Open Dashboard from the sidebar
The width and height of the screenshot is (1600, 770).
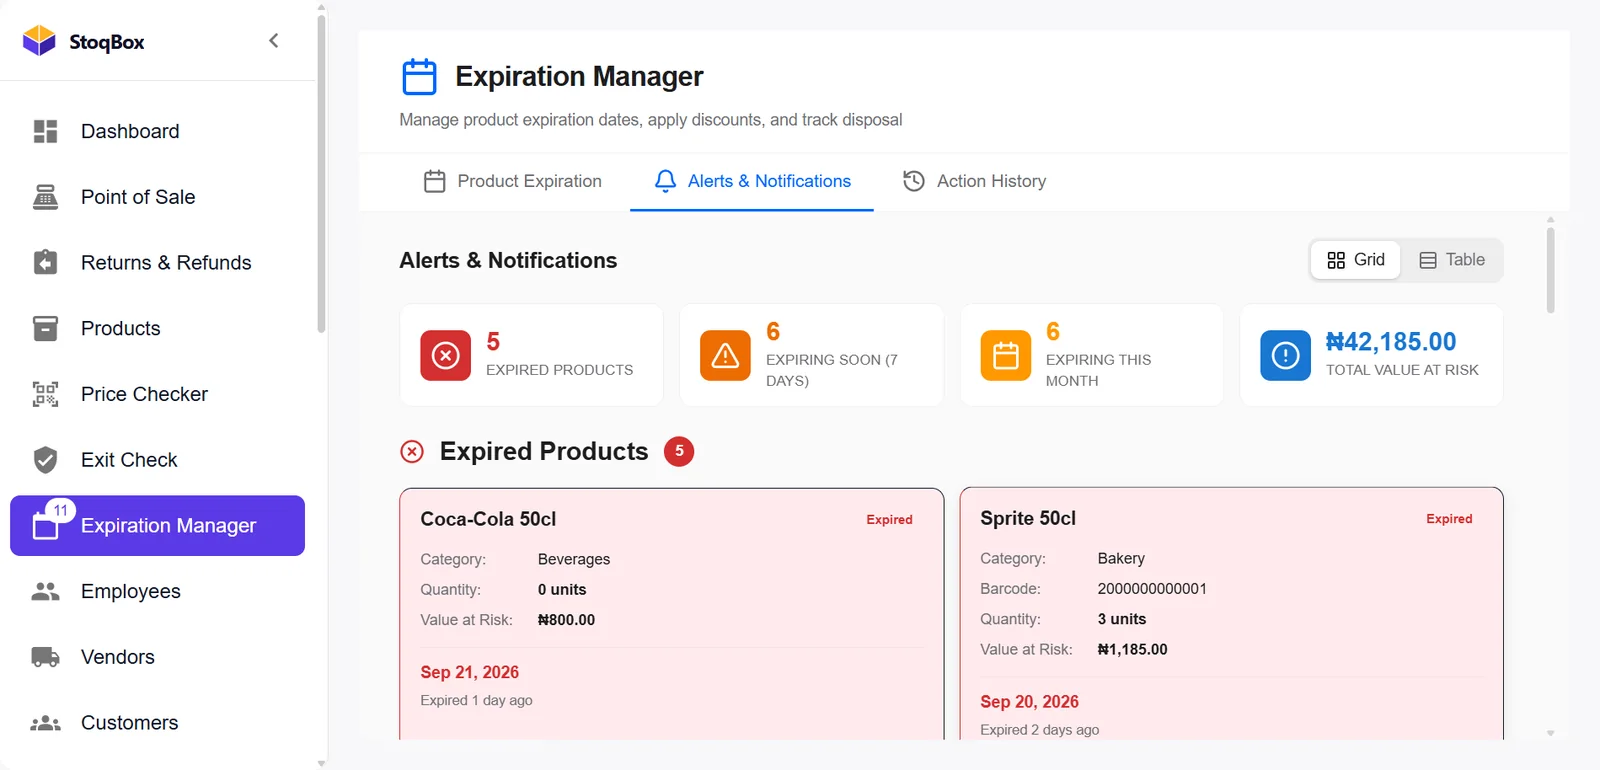click(x=157, y=131)
